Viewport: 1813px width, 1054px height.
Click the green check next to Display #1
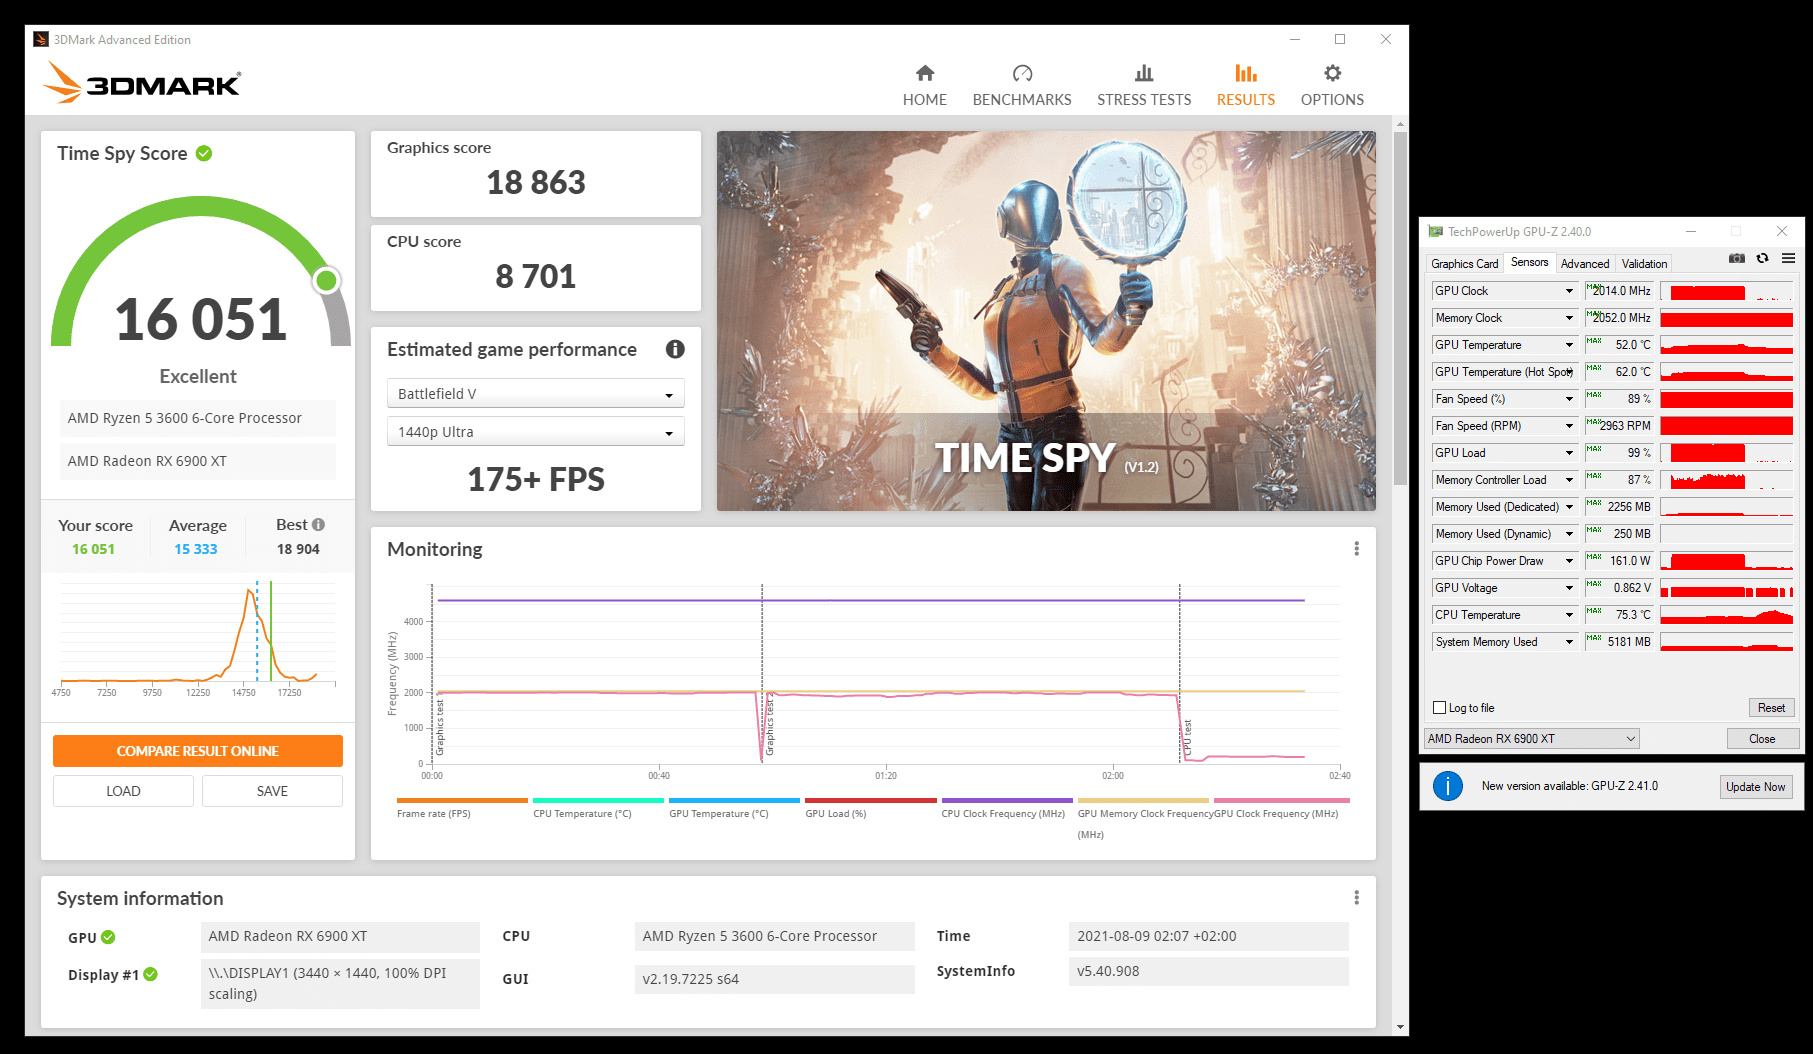tap(150, 974)
